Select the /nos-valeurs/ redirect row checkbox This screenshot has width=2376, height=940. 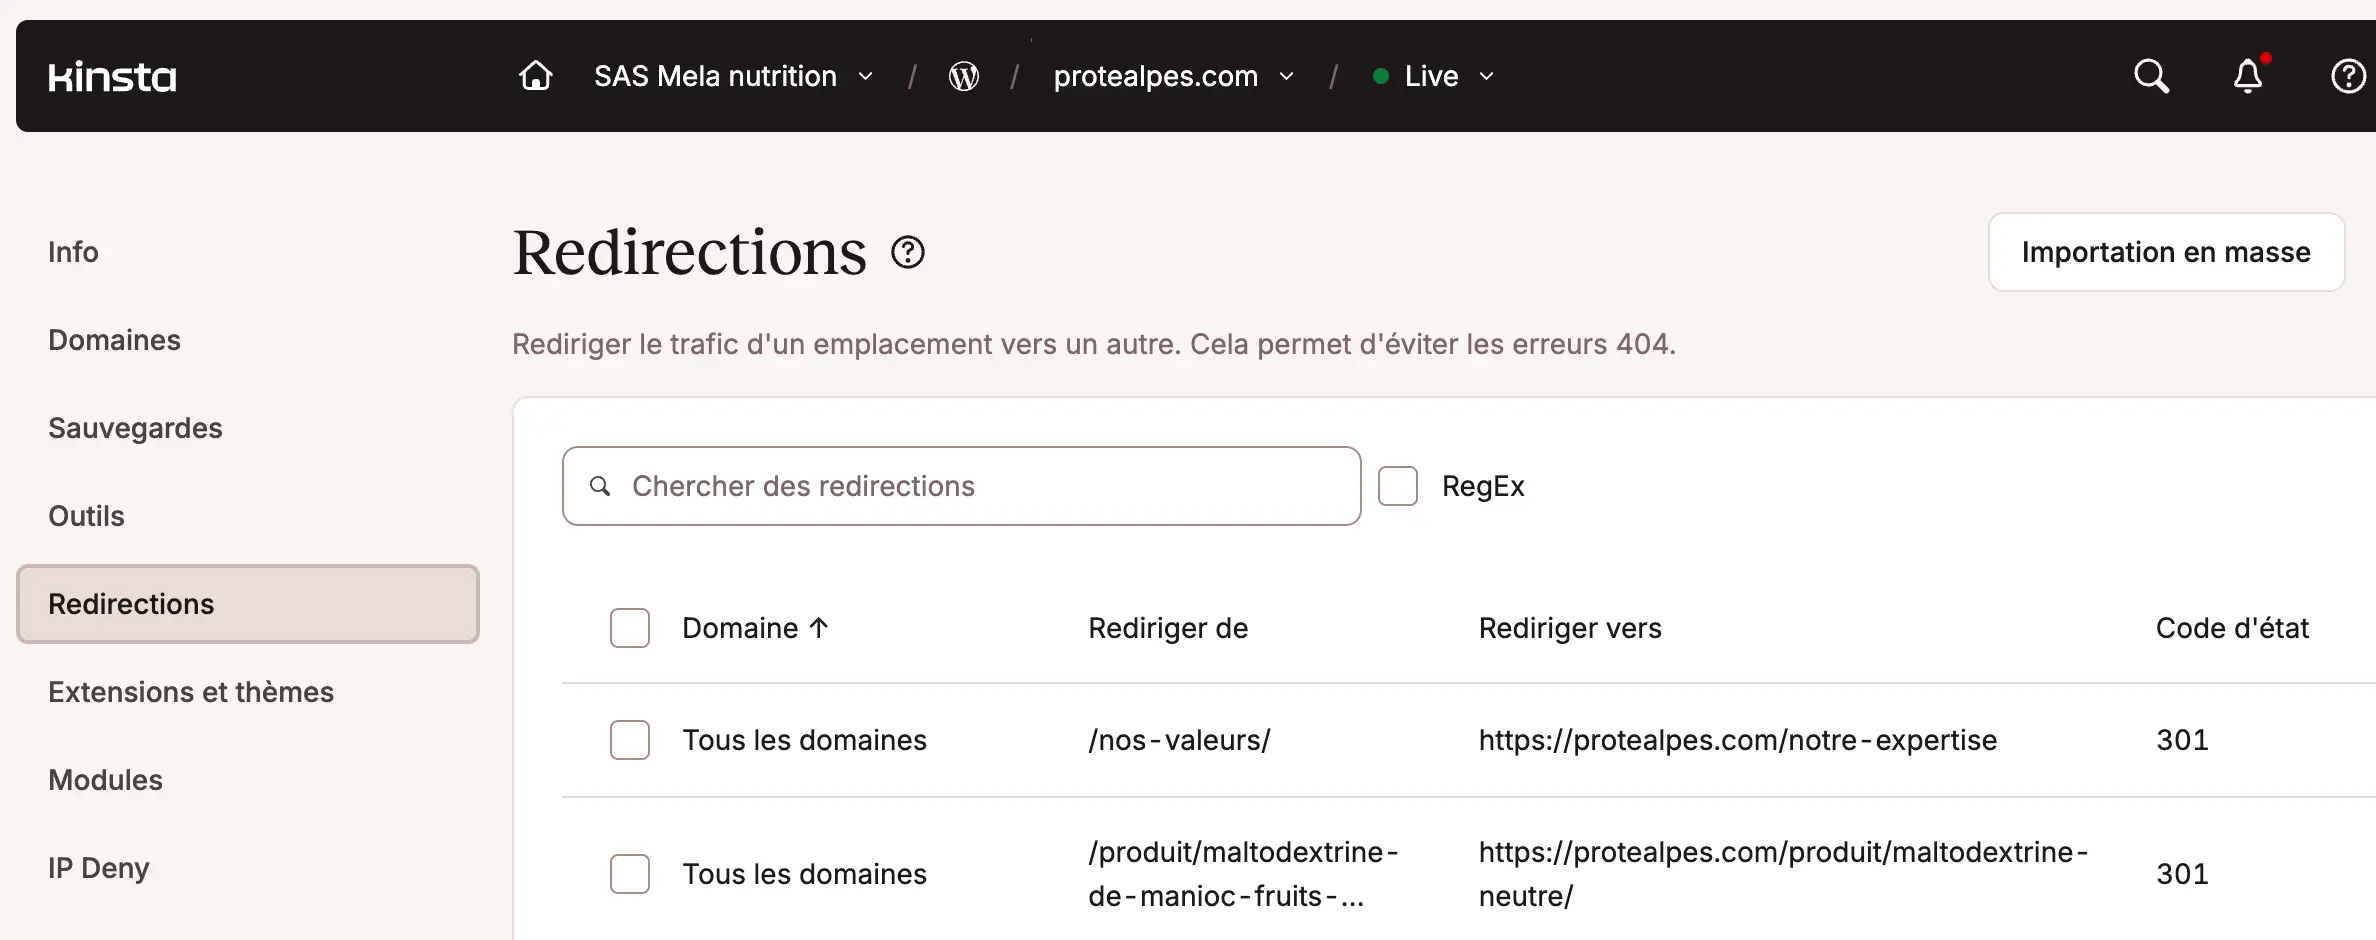[x=630, y=740]
